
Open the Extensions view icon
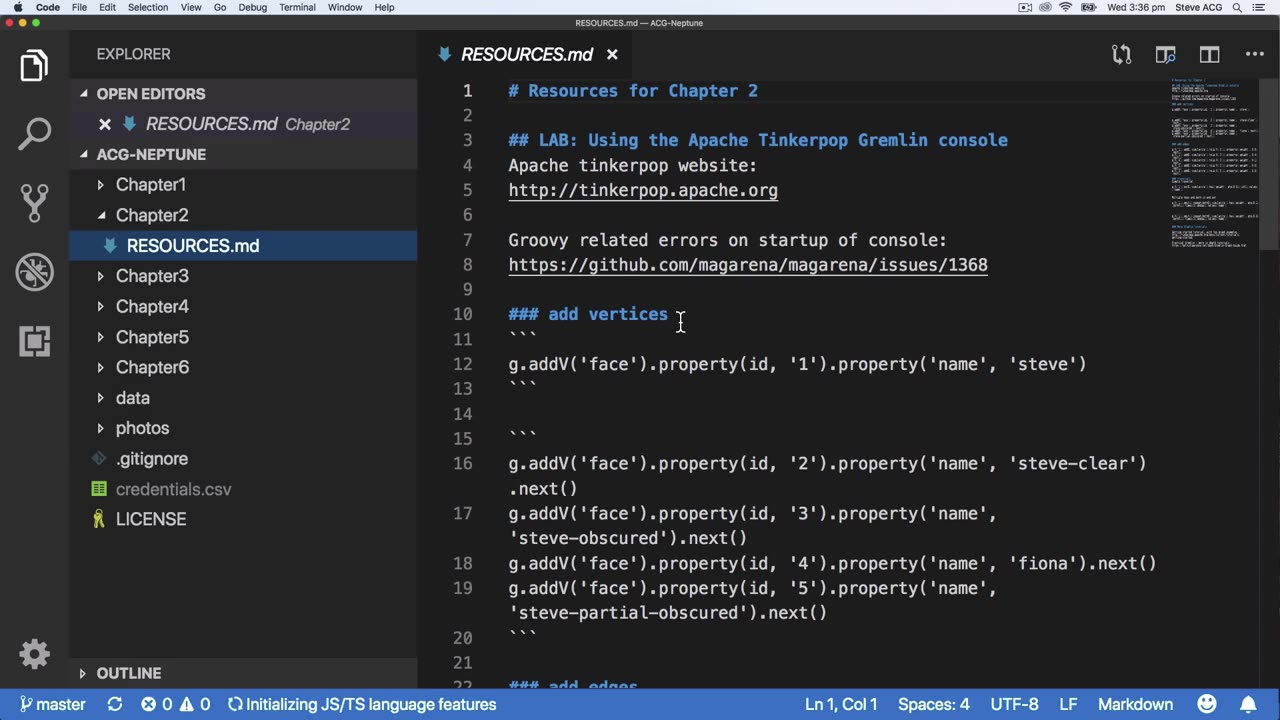(34, 341)
